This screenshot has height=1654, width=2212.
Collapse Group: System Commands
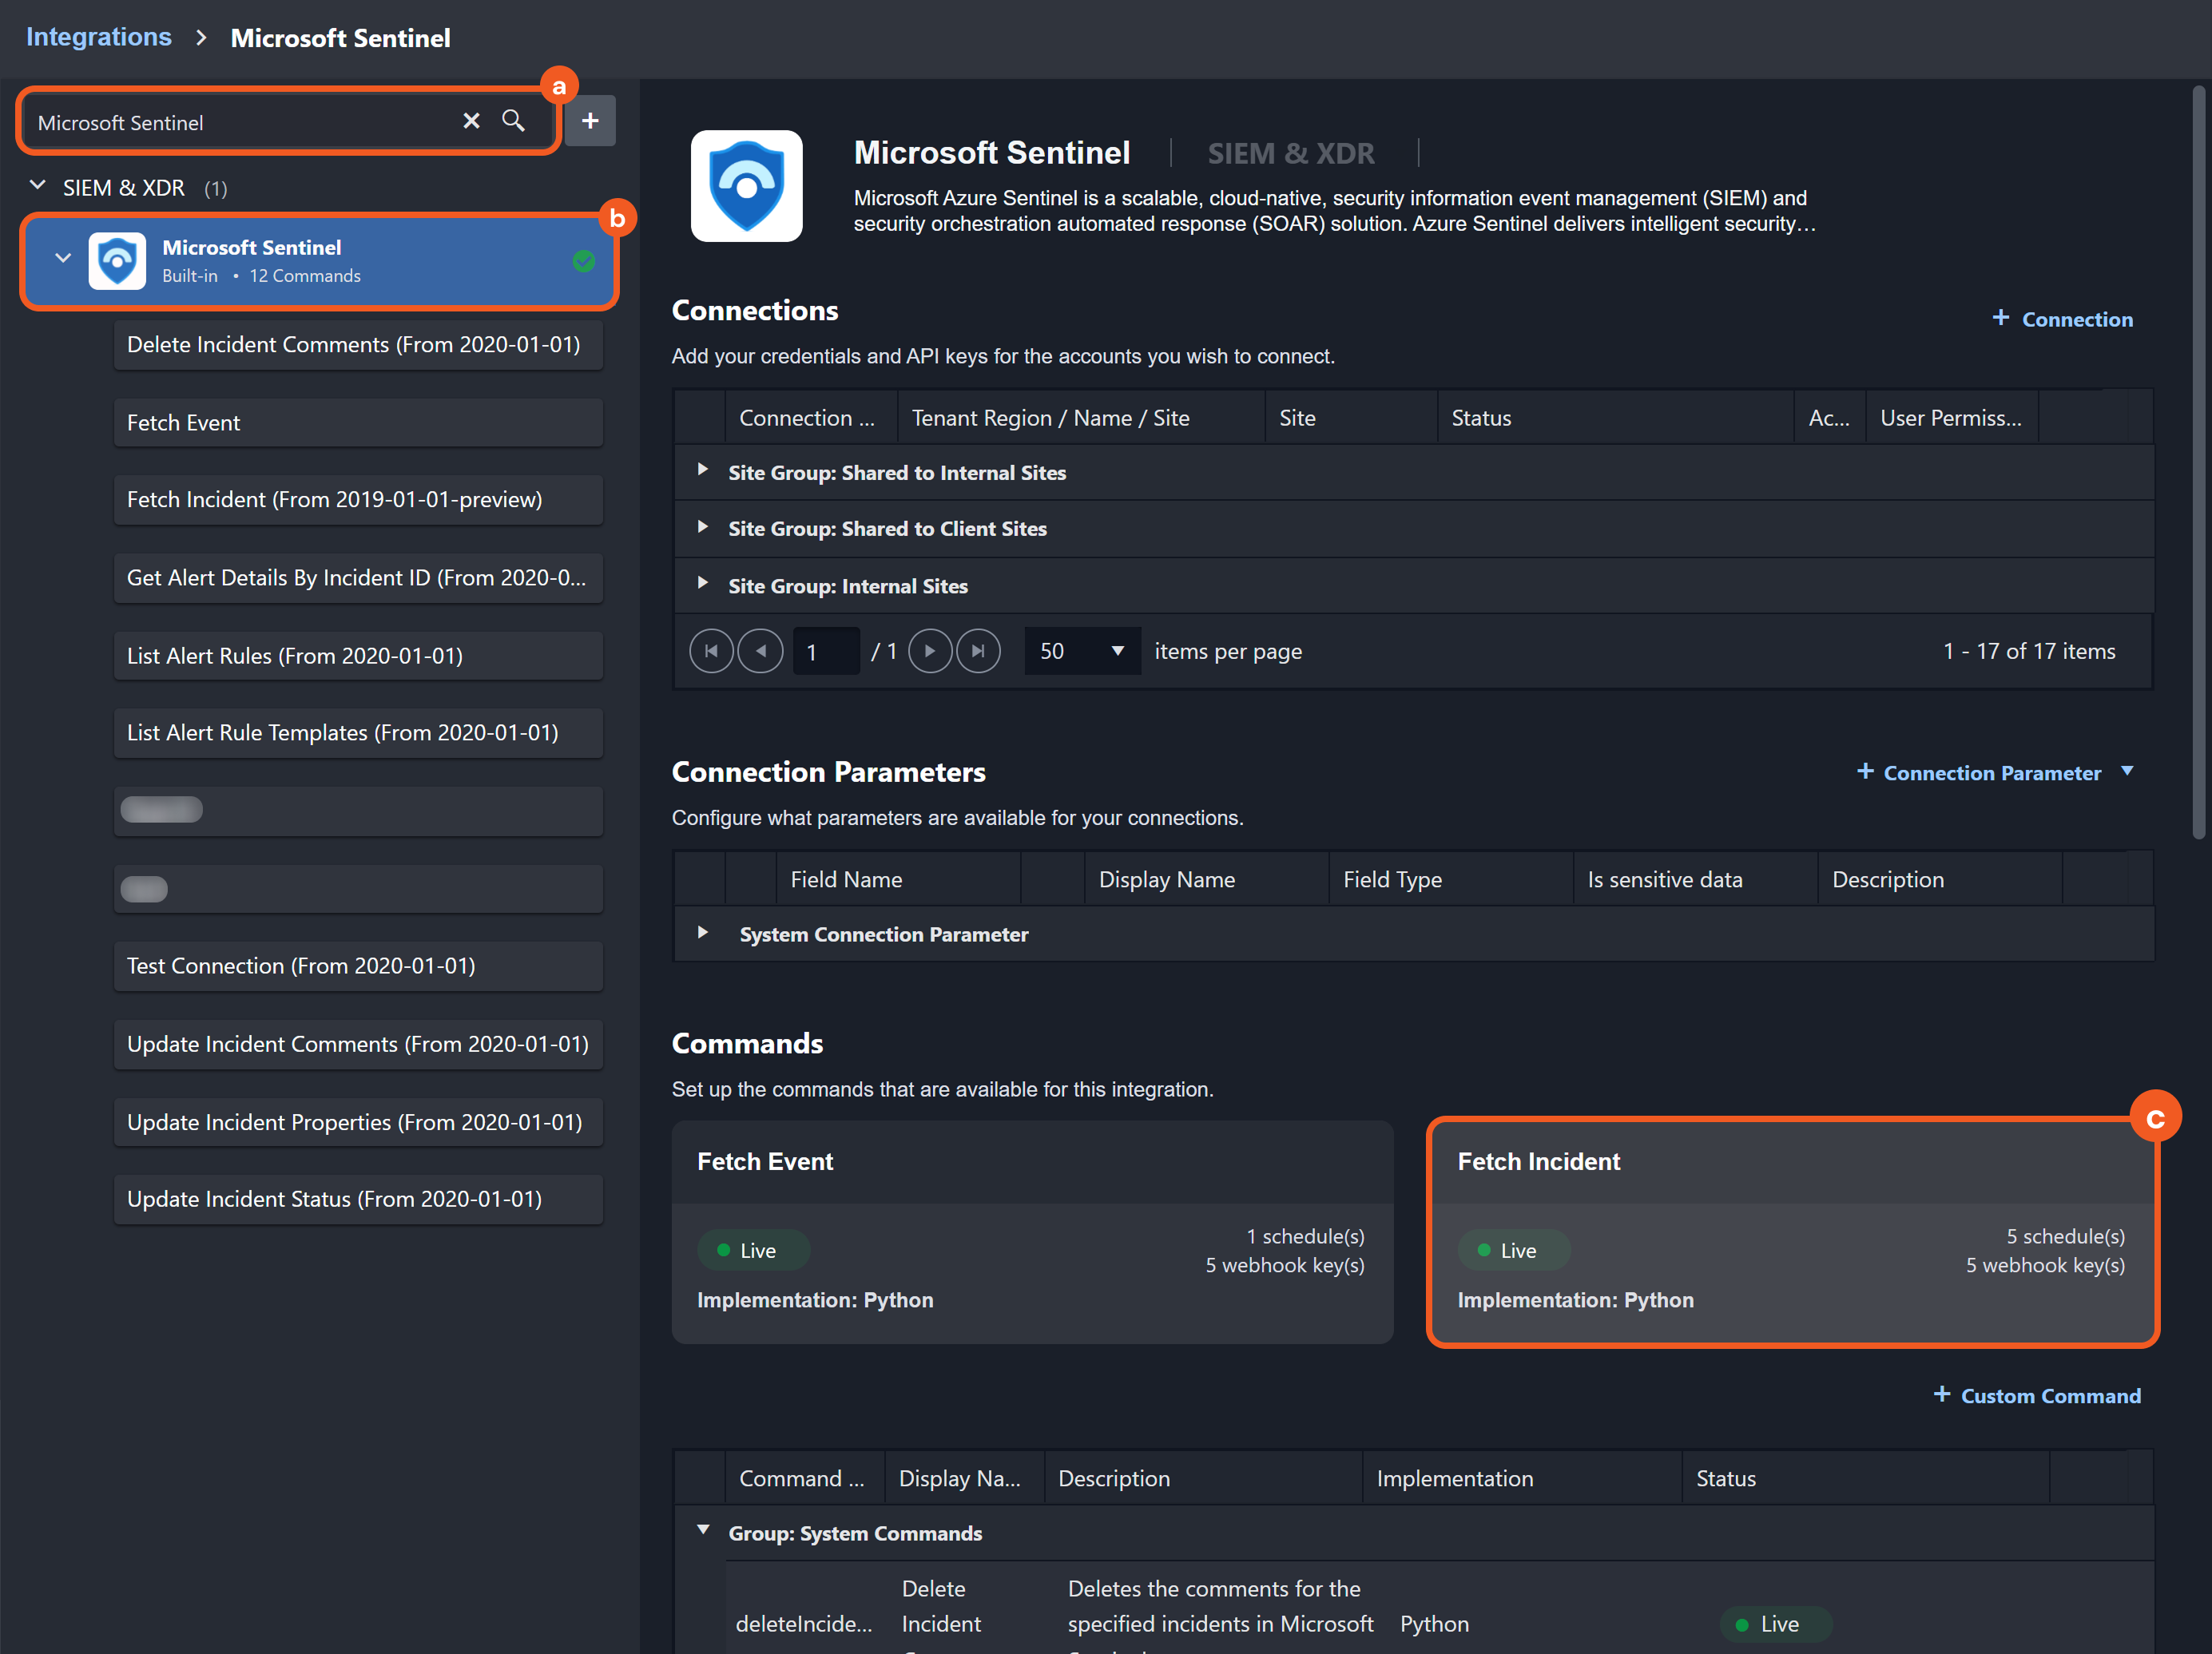tap(703, 1530)
